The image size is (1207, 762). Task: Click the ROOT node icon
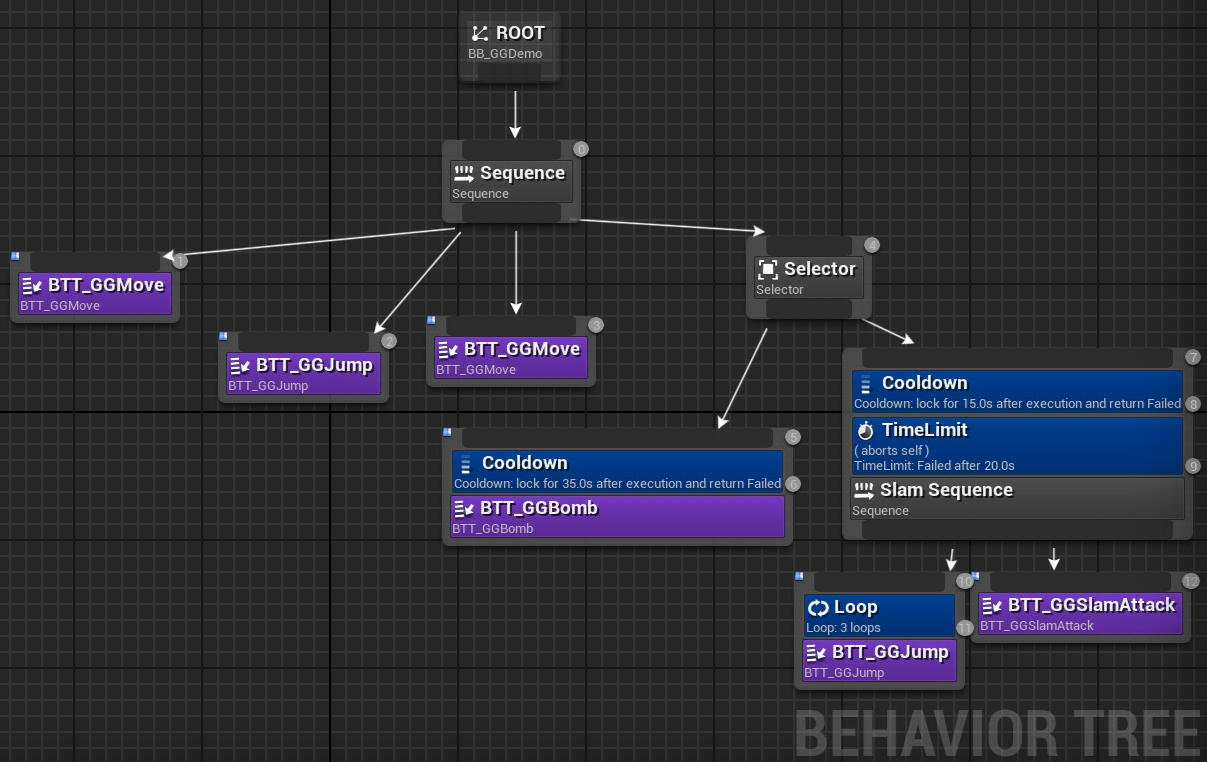tap(481, 34)
